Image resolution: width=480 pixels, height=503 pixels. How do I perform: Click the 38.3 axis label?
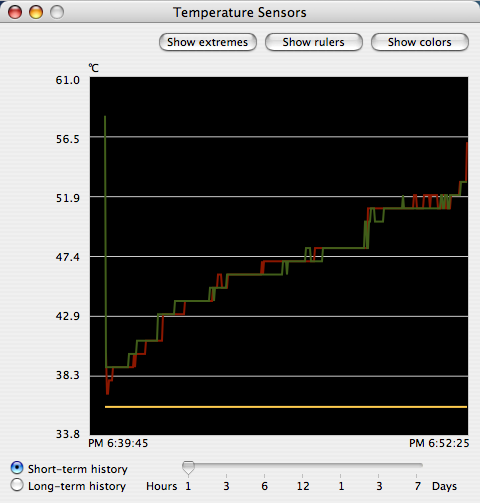coord(68,375)
